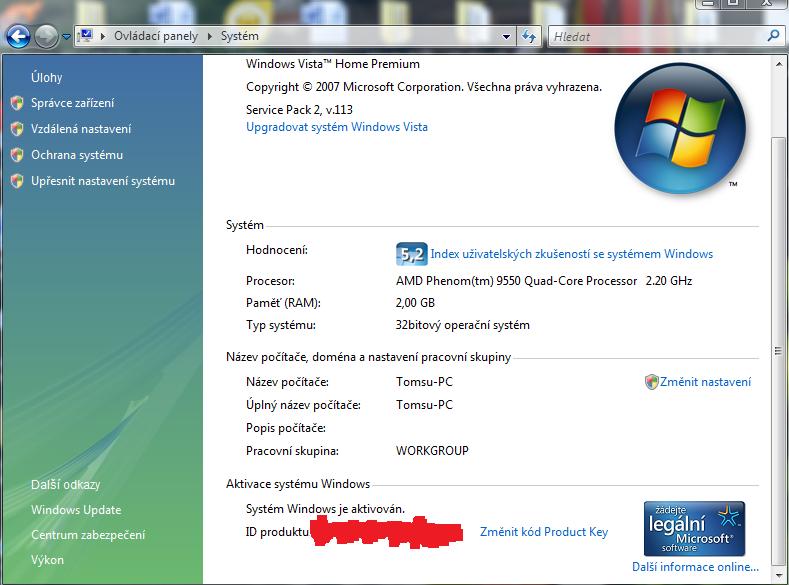Open Správce zařízení task

(x=72, y=103)
